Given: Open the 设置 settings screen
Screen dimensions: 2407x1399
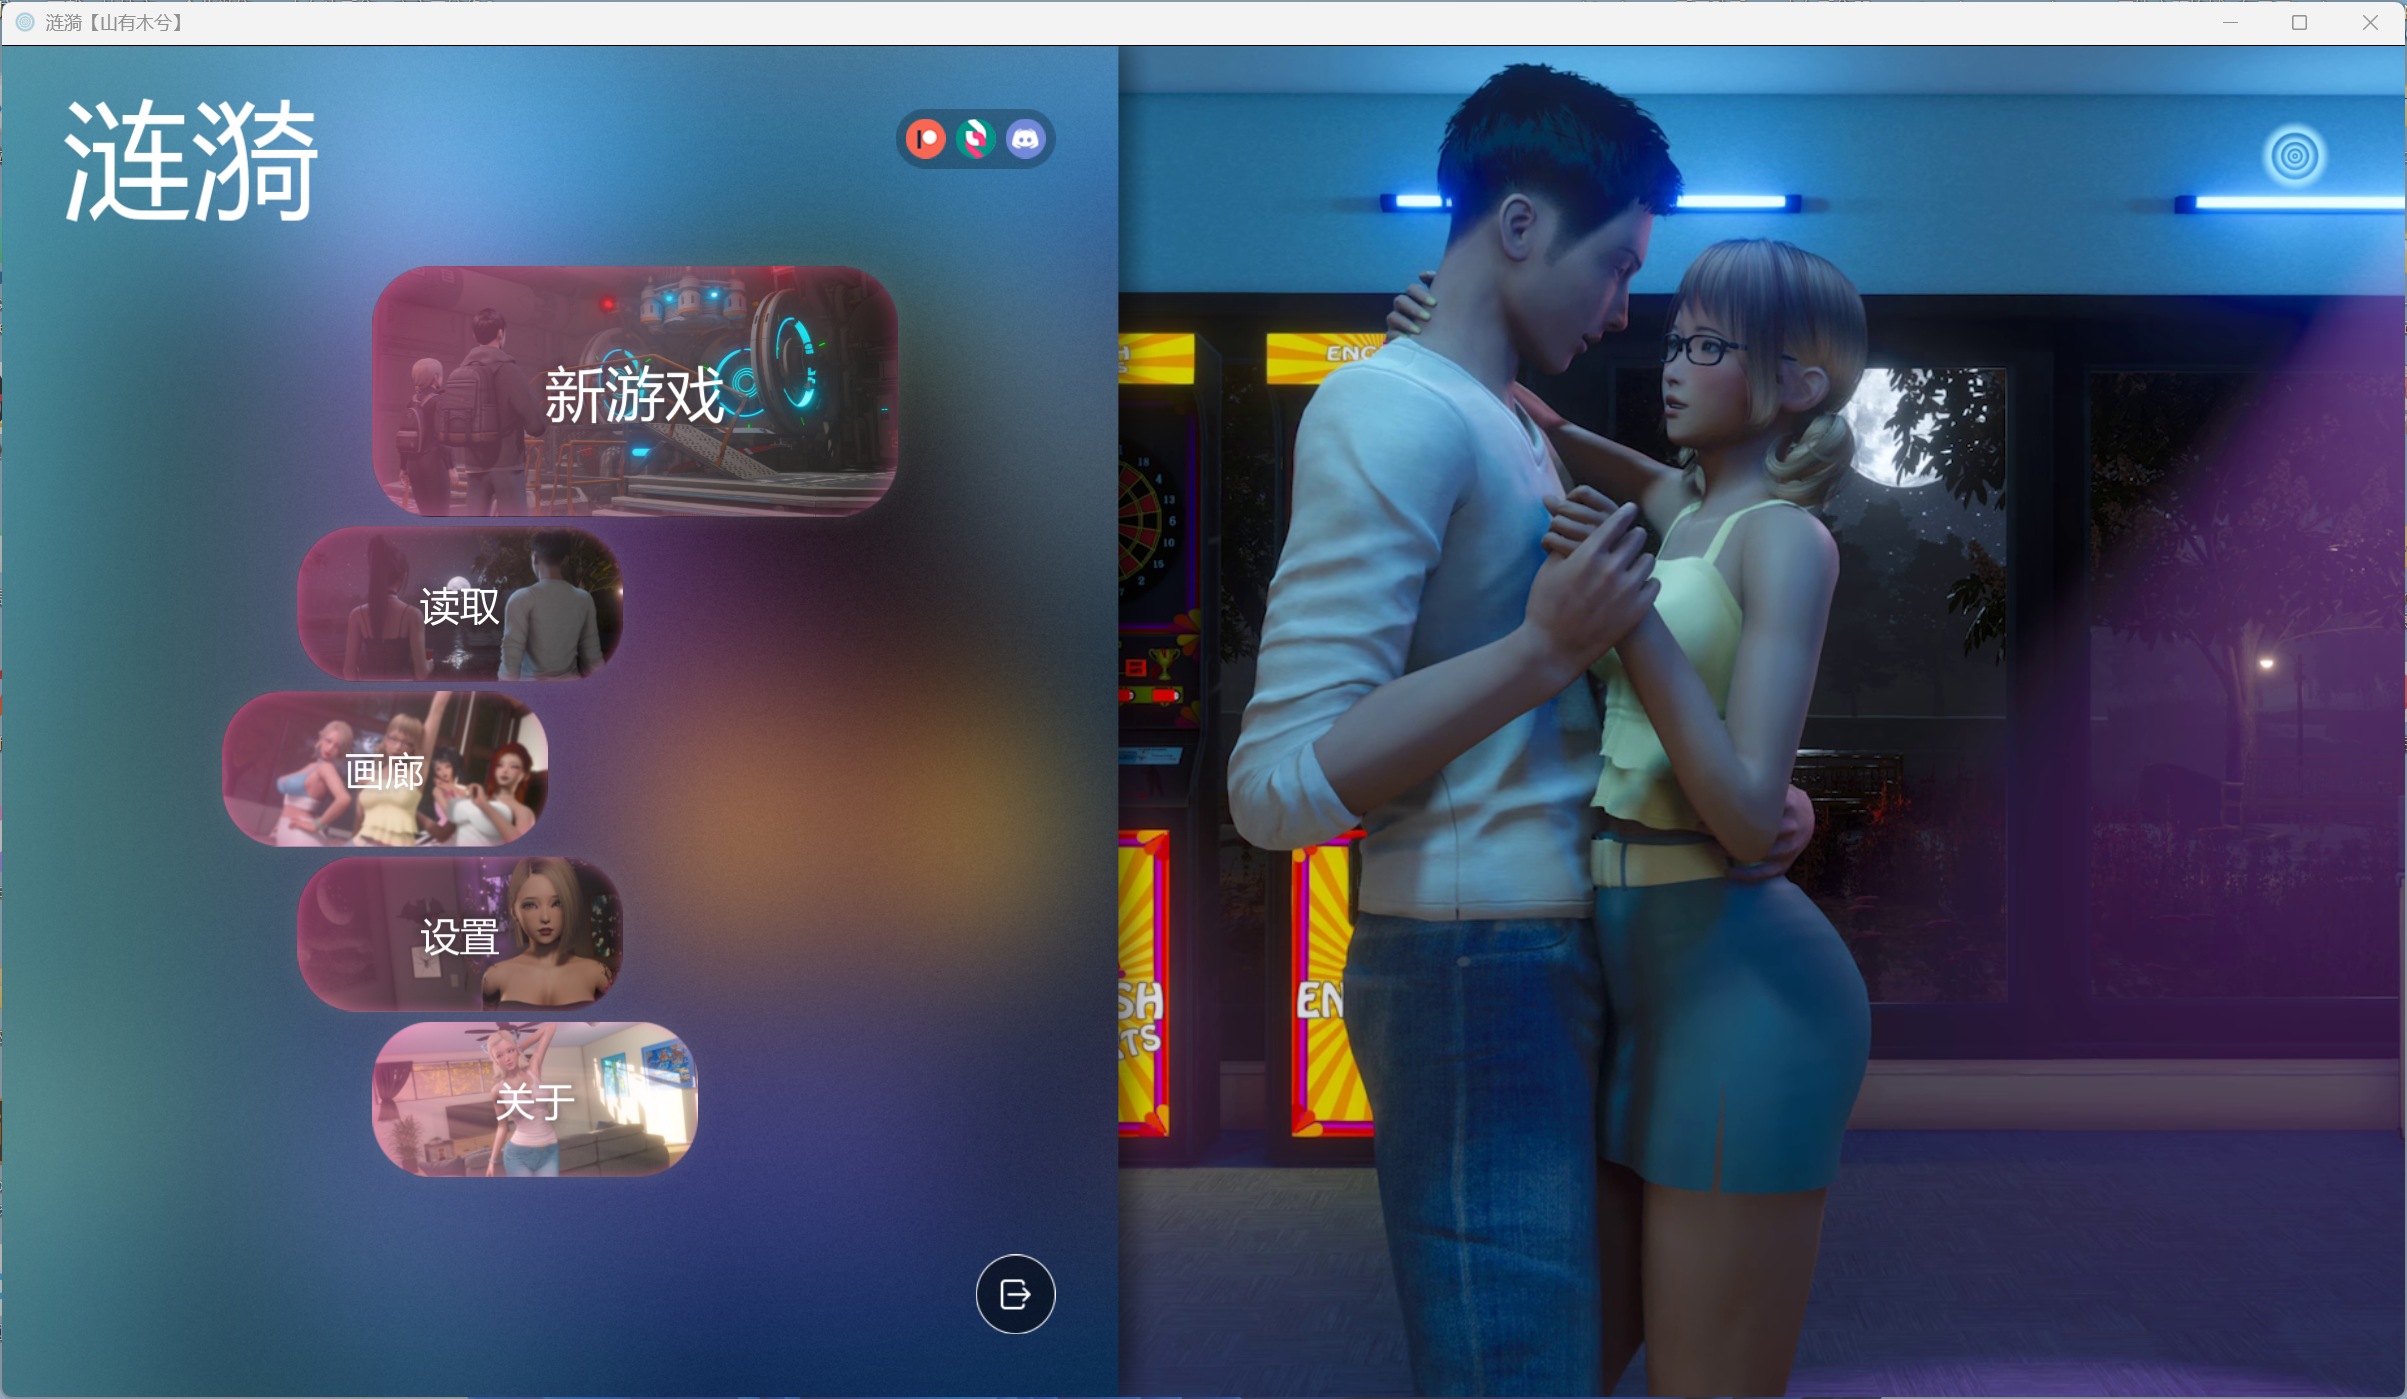Looking at the screenshot, I should [460, 935].
